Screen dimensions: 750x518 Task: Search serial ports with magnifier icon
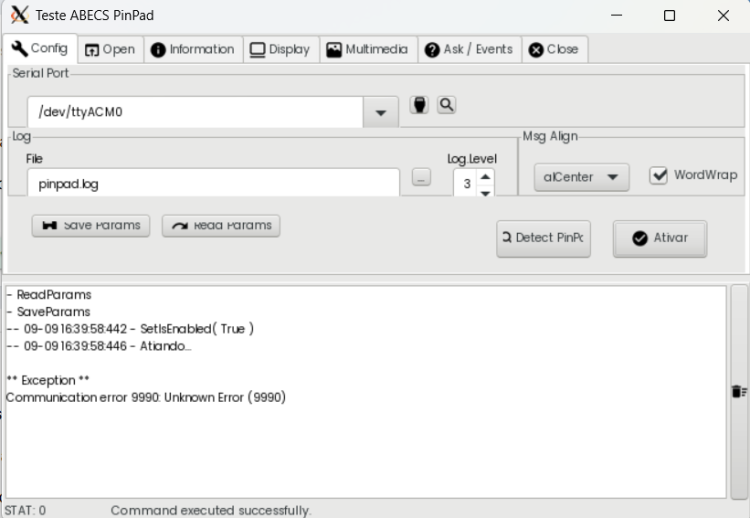tap(446, 105)
